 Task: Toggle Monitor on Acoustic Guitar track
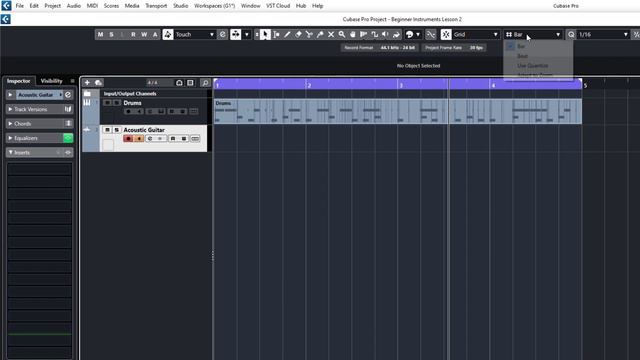coord(139,139)
